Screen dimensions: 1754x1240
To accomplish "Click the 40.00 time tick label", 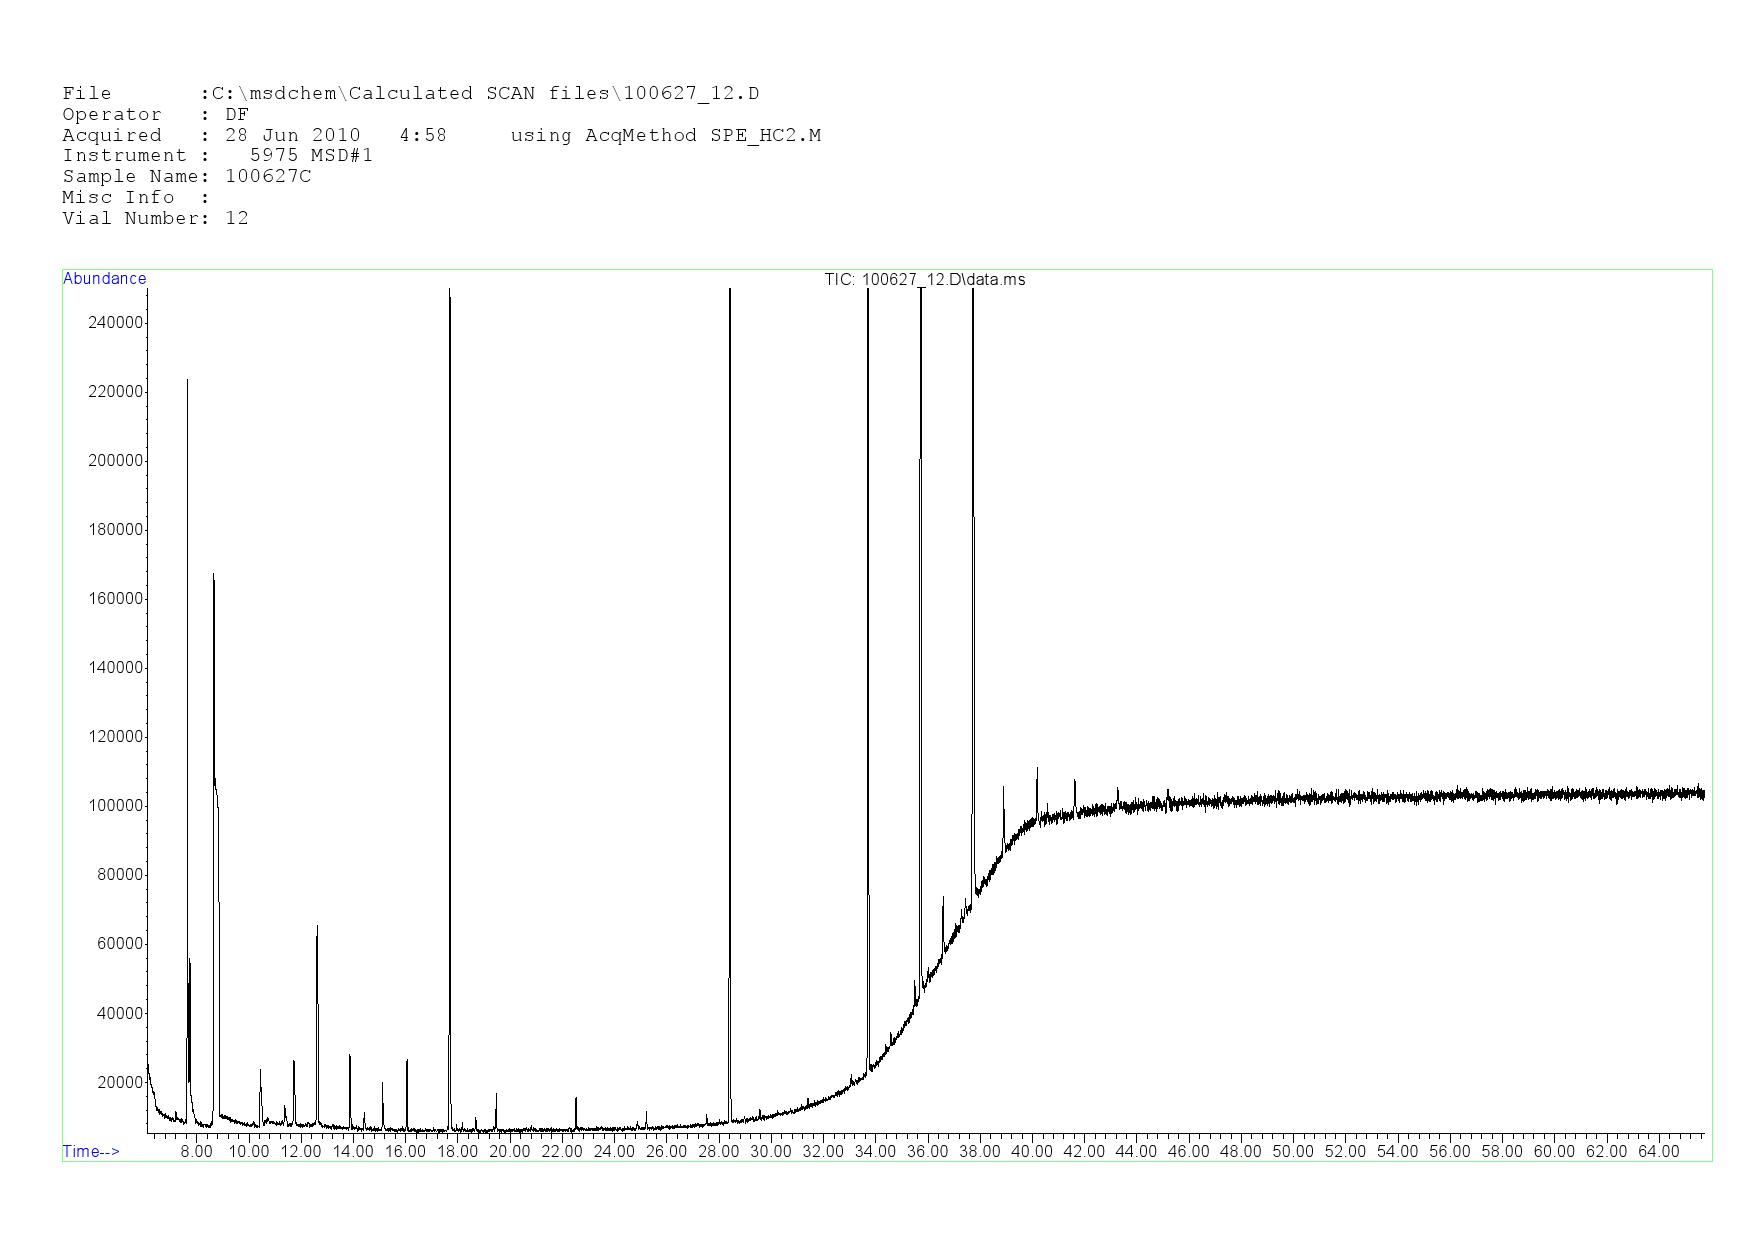I will (x=1031, y=1152).
